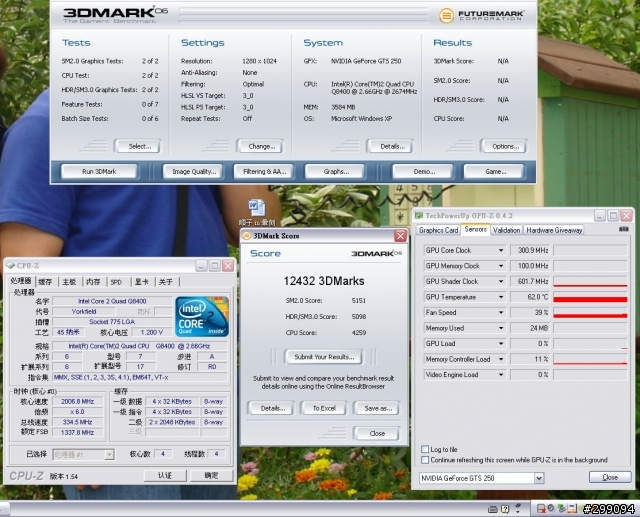
Task: Click the Futuremark orange logo icon
Action: click(x=446, y=16)
